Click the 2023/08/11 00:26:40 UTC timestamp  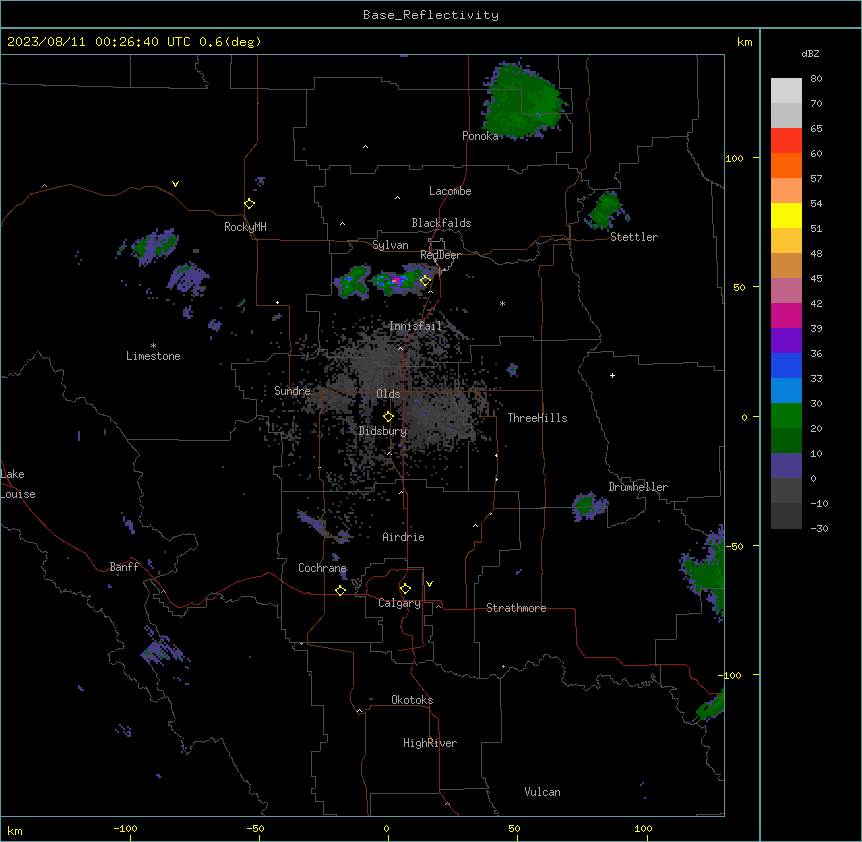point(99,42)
